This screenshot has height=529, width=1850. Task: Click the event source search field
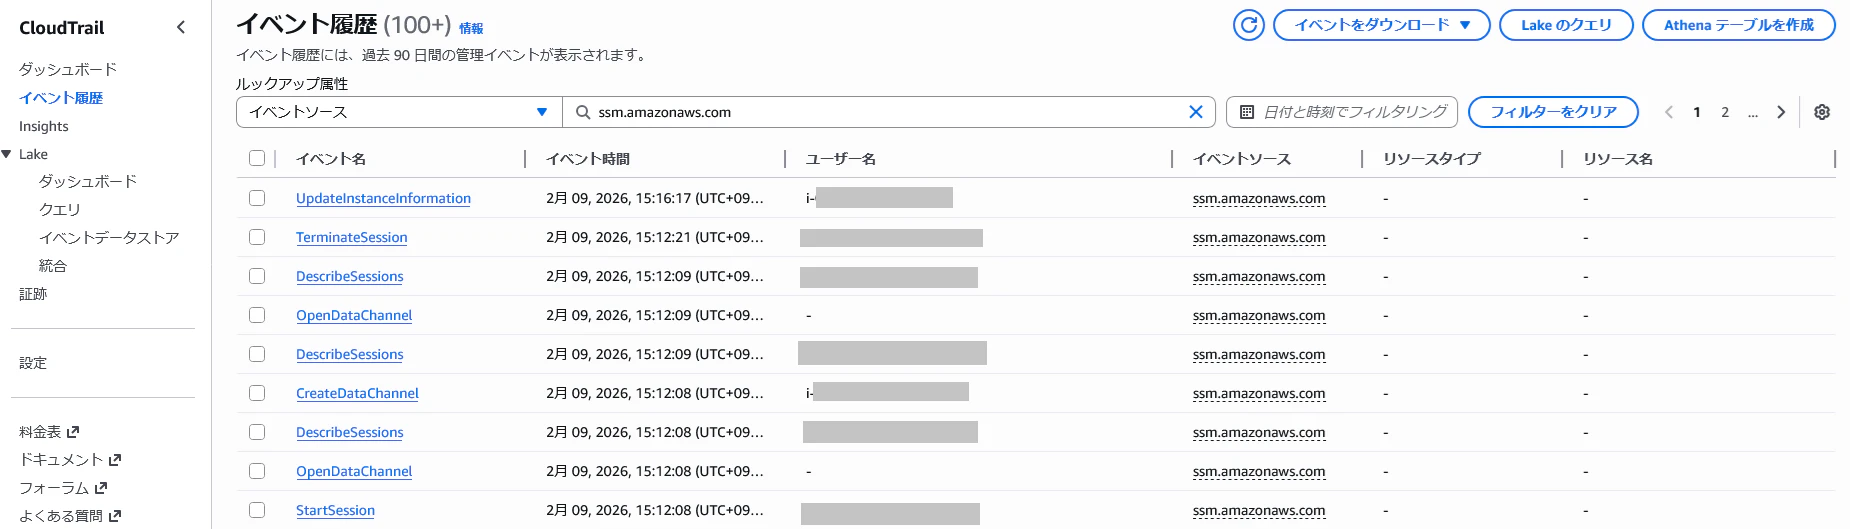point(888,112)
